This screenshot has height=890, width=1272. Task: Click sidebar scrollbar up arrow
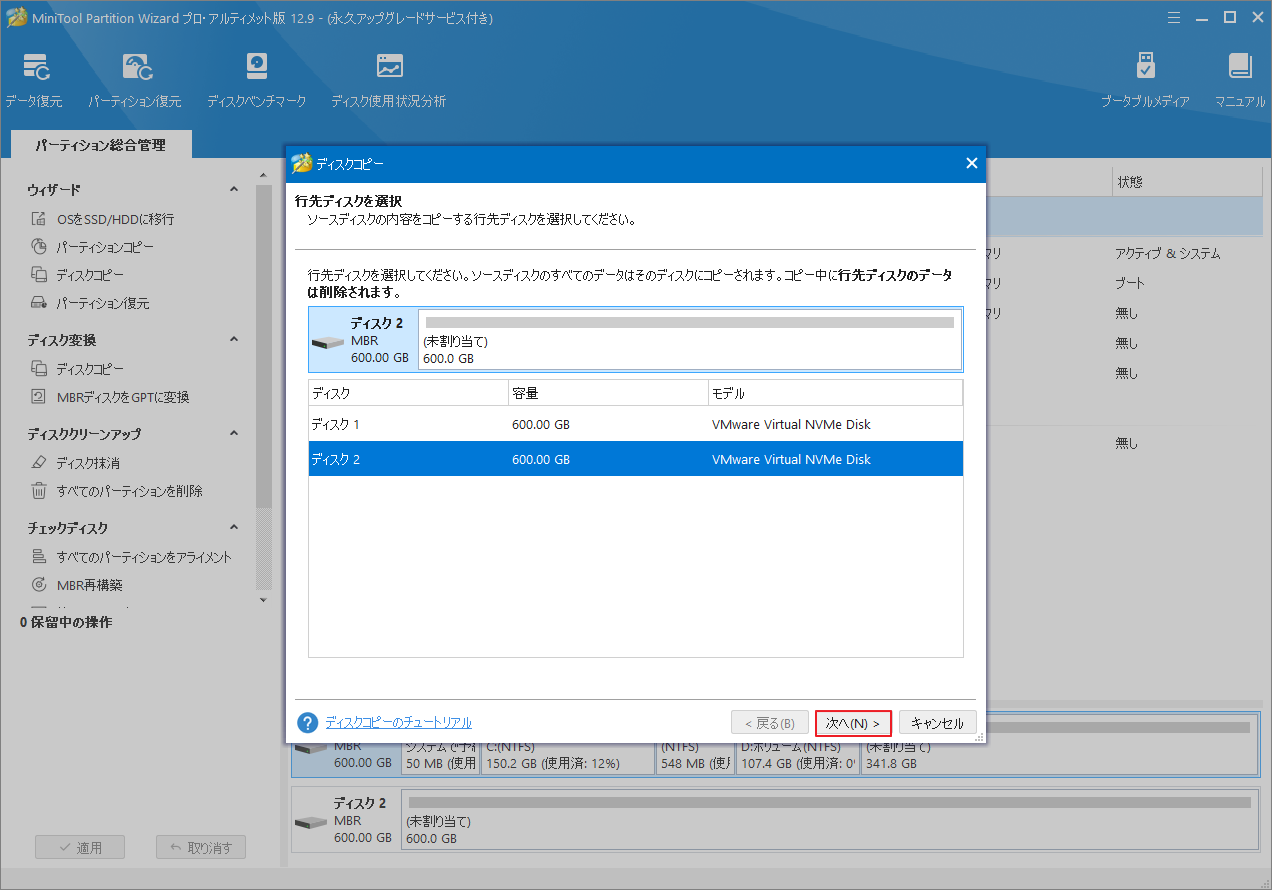point(264,178)
